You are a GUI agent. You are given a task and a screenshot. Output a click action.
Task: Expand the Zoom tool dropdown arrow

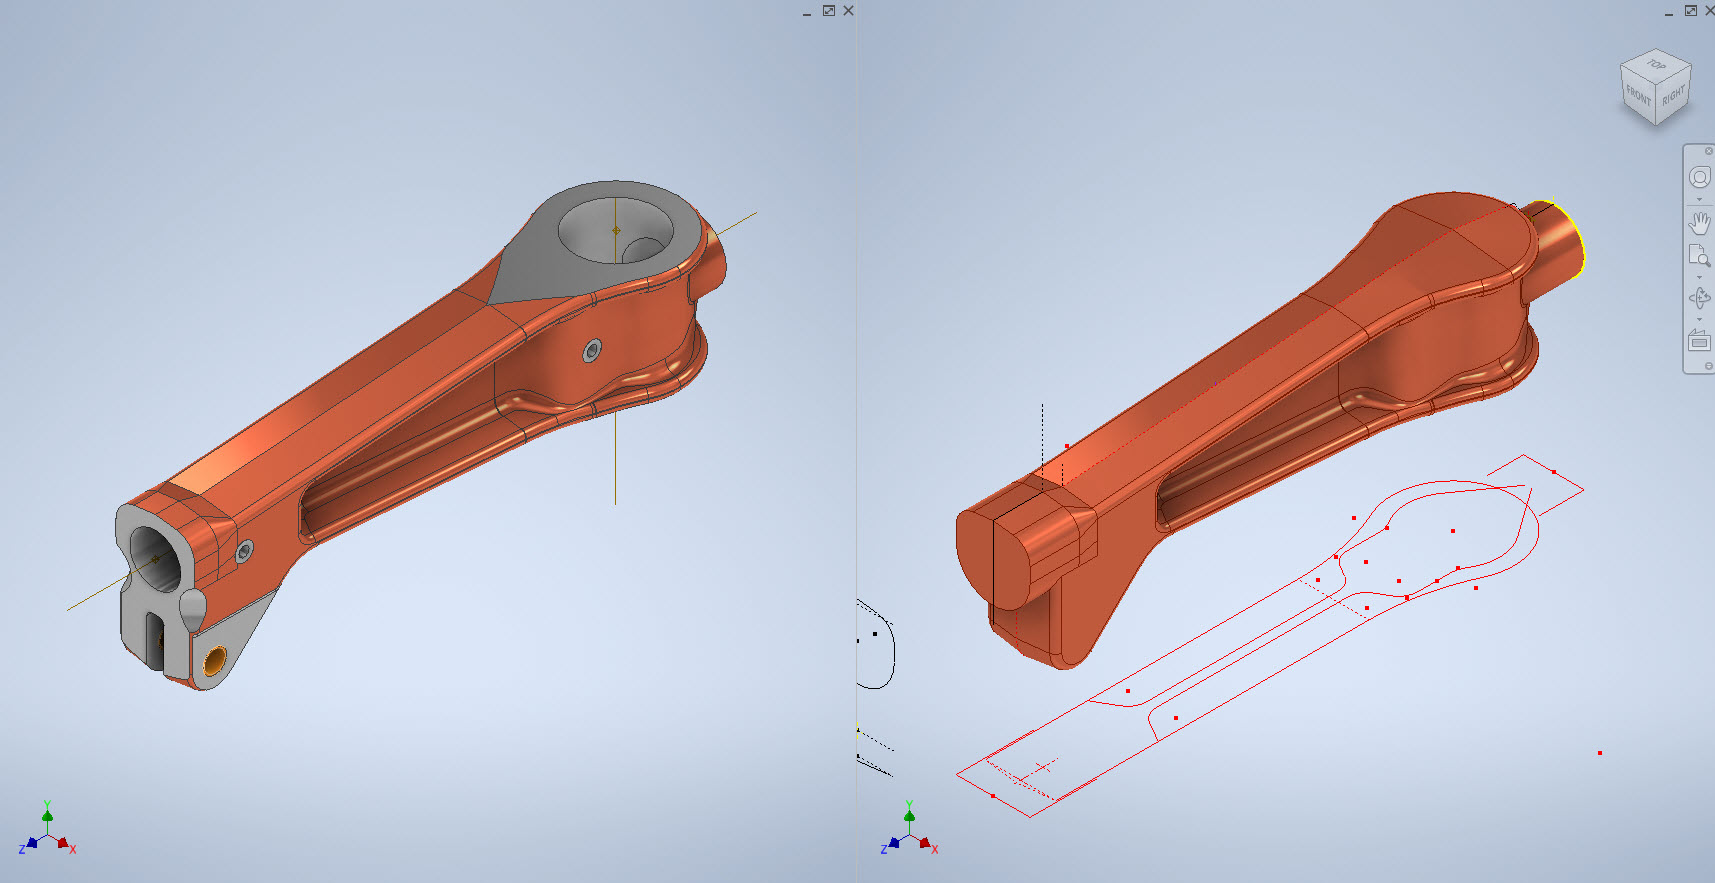(1699, 277)
